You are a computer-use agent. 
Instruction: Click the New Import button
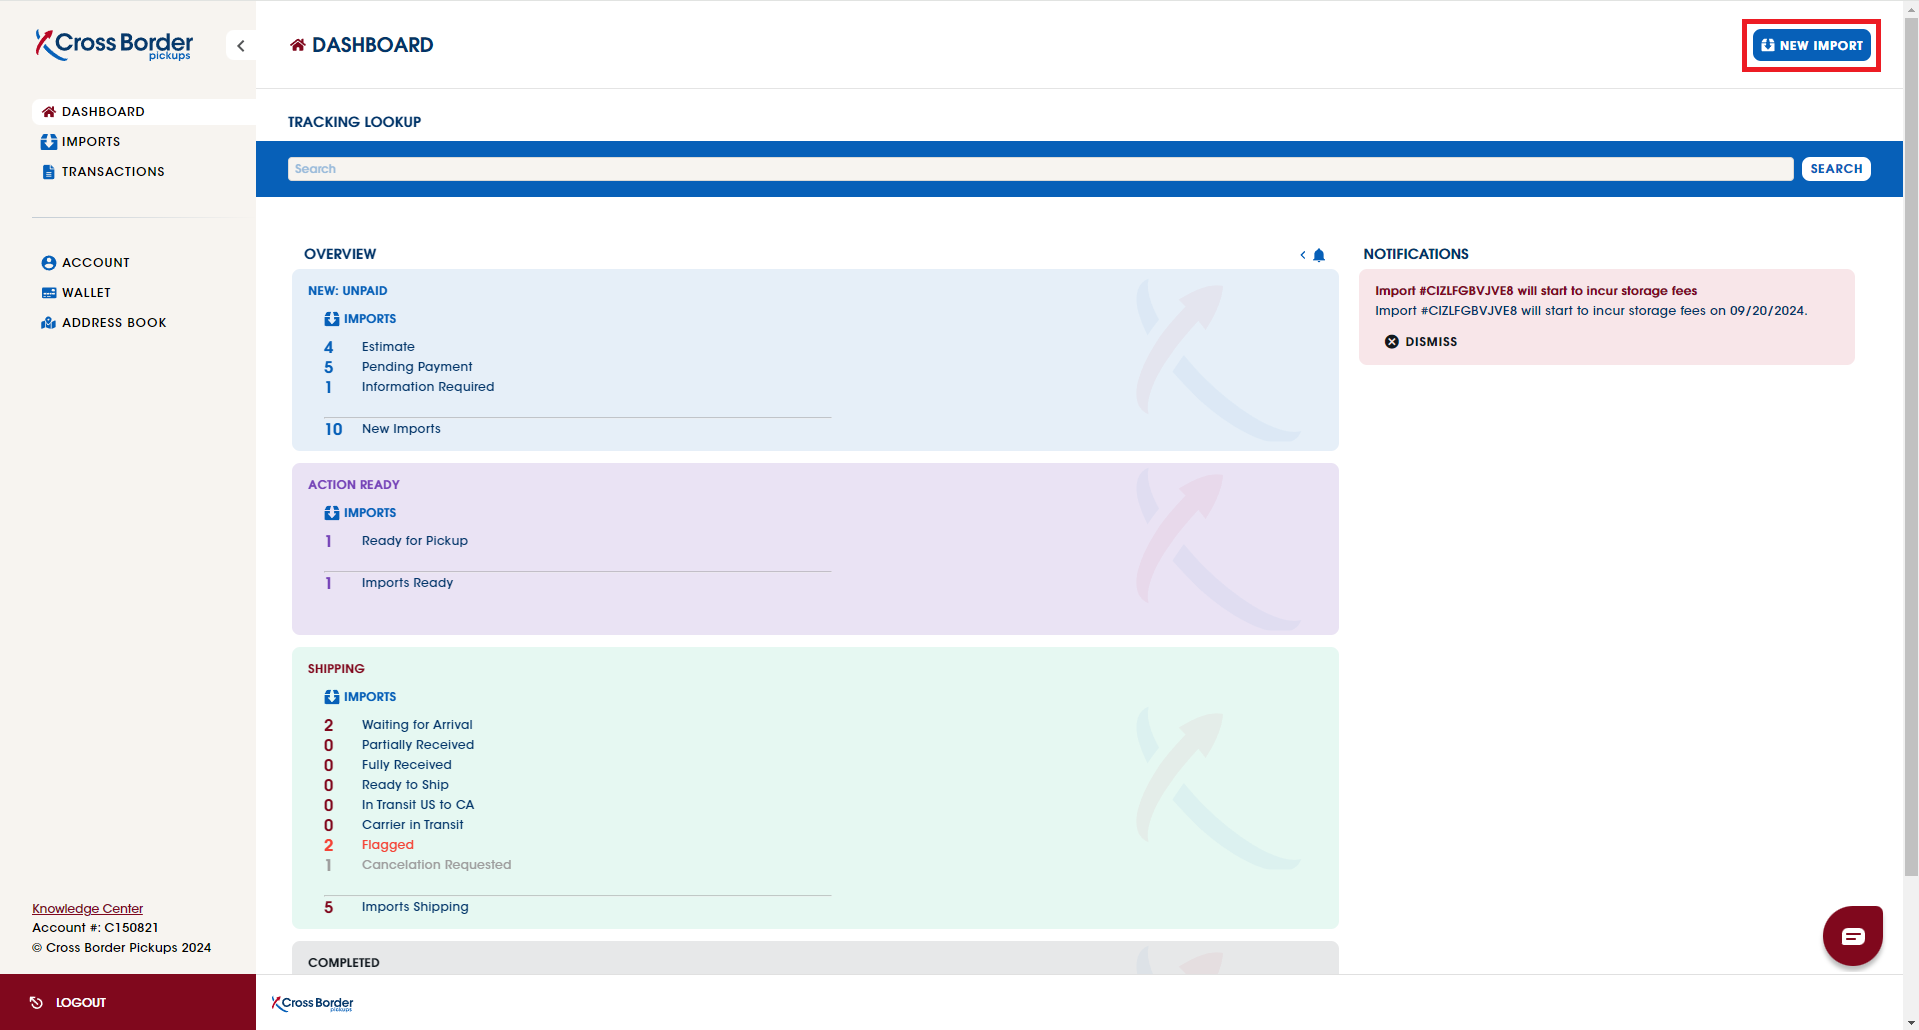tap(1811, 45)
